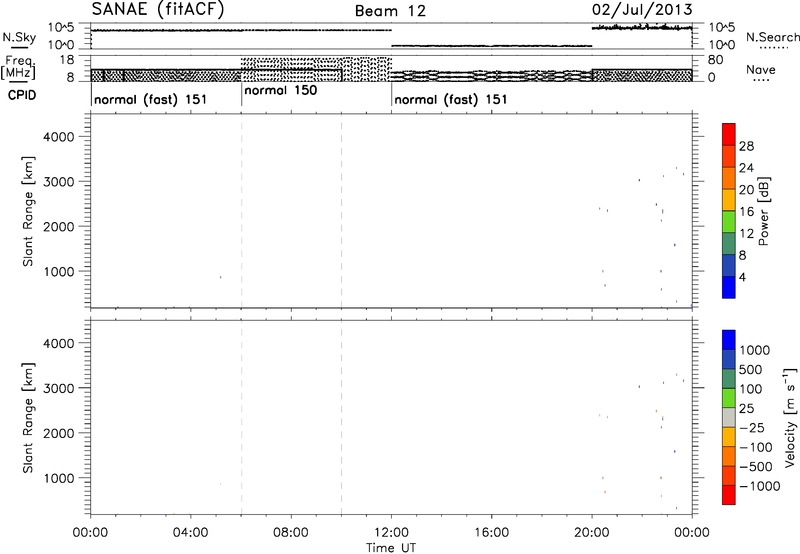The width and height of the screenshot is (800, 554).
Task: Click the 12:00 time tick label
Action: pyautogui.click(x=391, y=533)
